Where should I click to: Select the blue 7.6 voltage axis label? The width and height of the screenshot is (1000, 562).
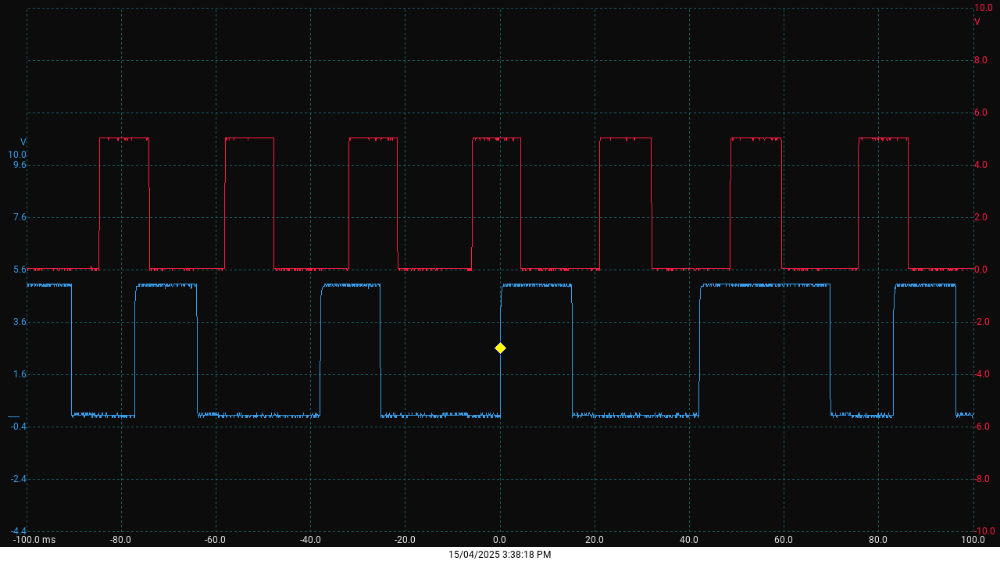(19, 217)
